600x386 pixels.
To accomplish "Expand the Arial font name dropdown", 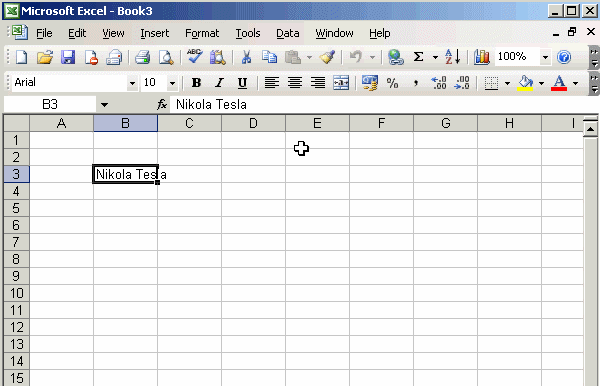I will pyautogui.click(x=132, y=83).
